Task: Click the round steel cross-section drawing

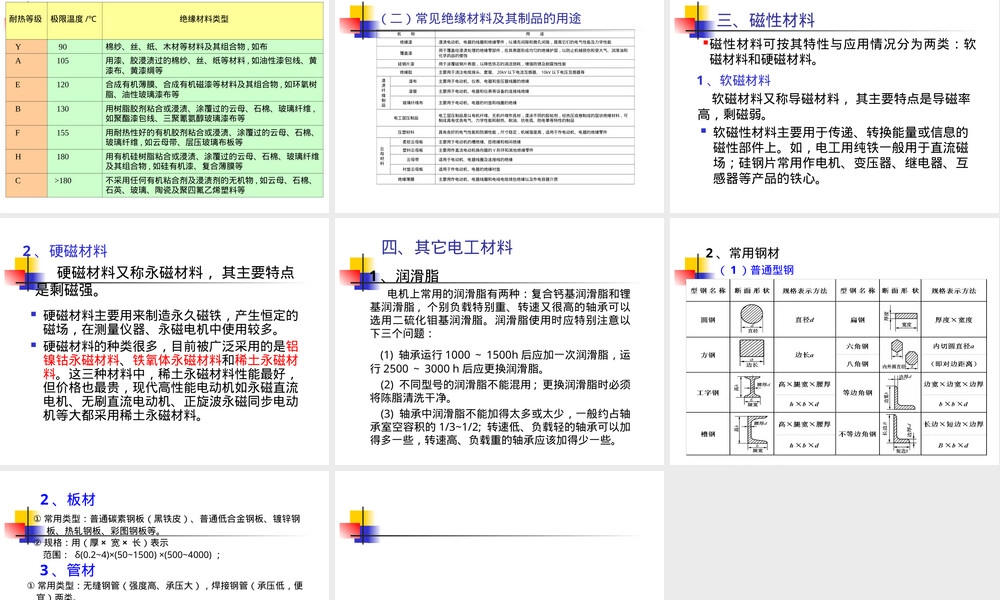Action: pyautogui.click(x=752, y=319)
